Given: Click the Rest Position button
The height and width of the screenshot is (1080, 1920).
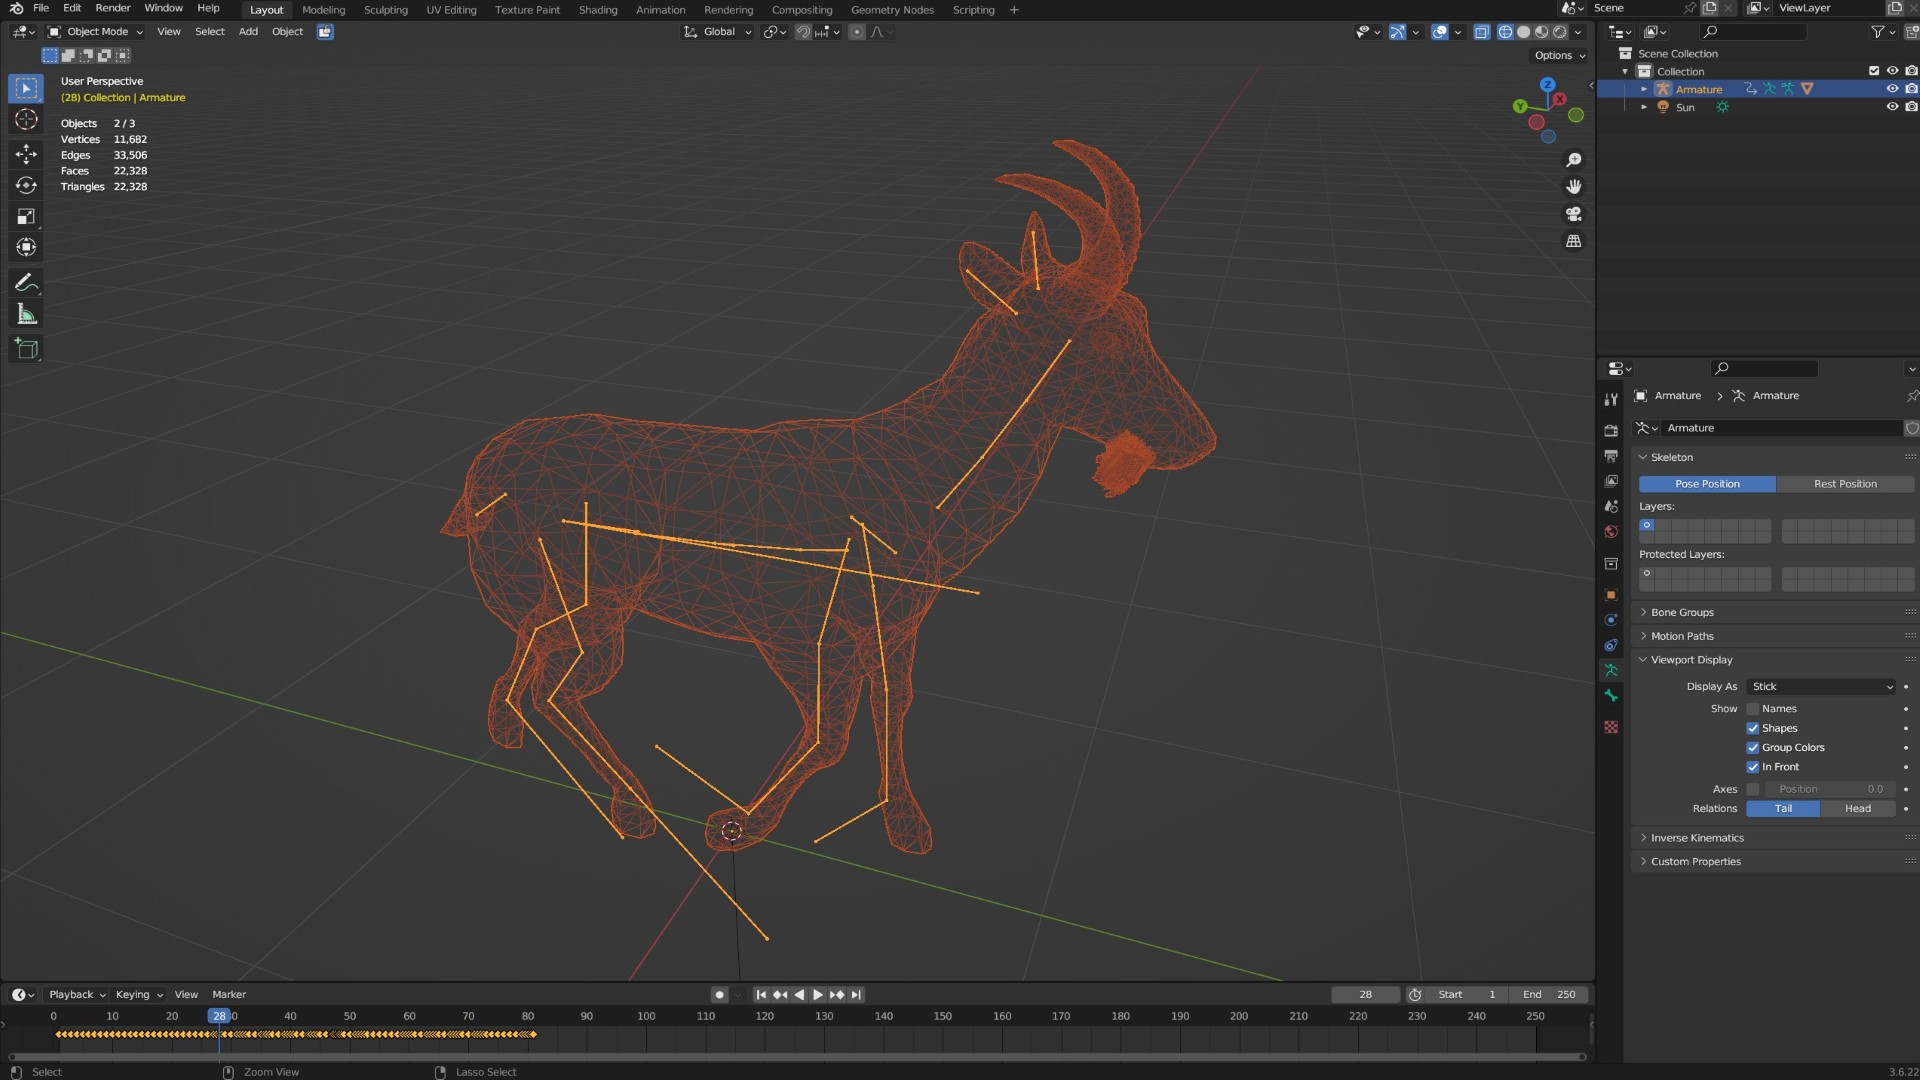Looking at the screenshot, I should (1845, 484).
